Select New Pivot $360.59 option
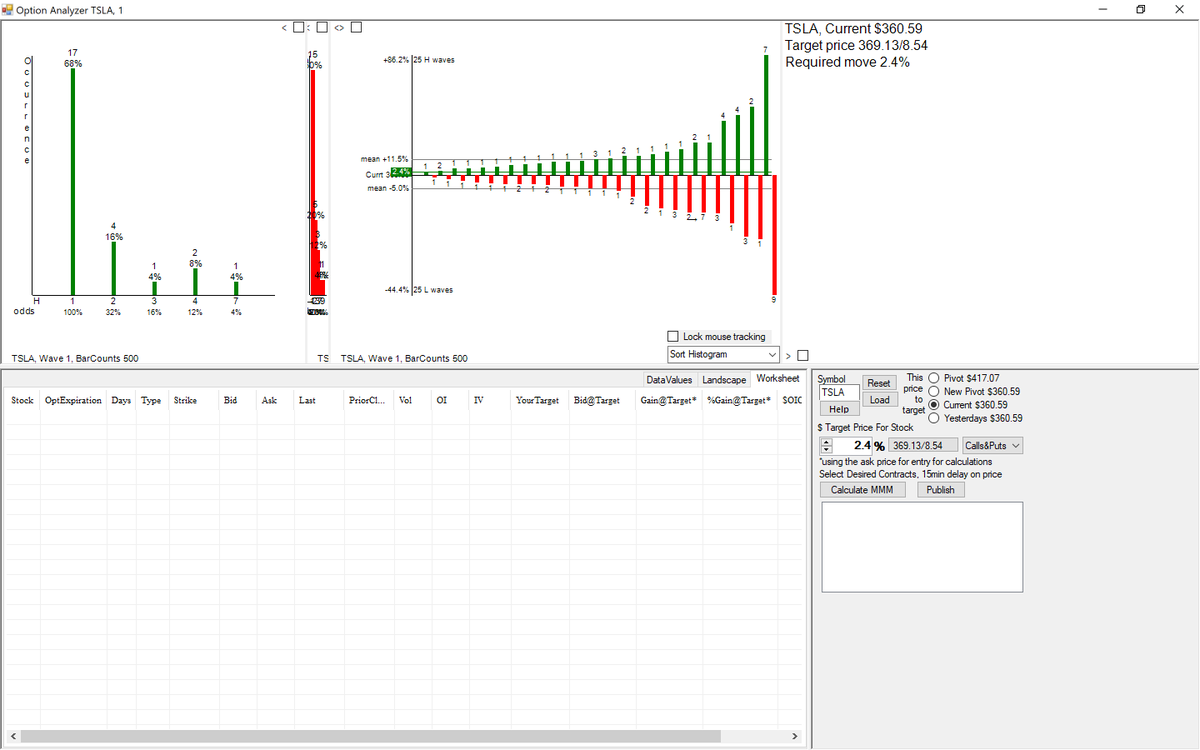Screen dimensions: 1200x750 (935, 391)
